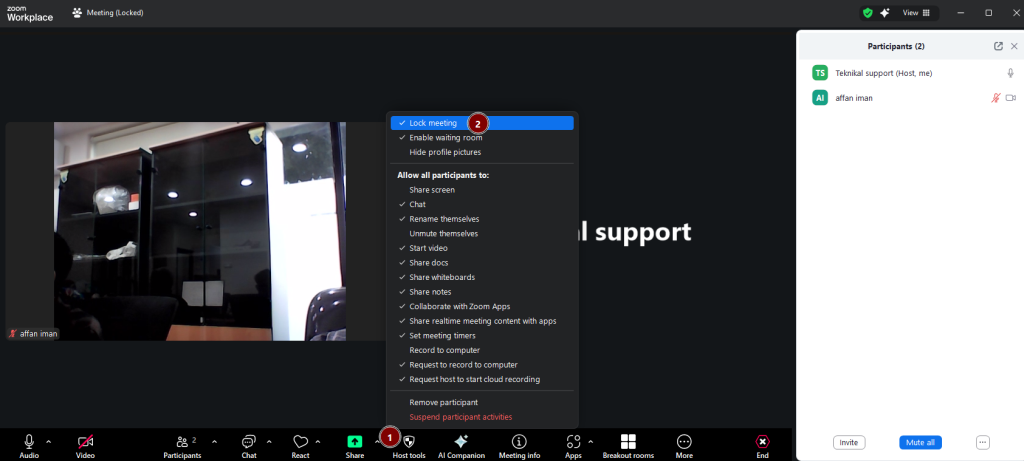Open the More options toolbar icon
The height and width of the screenshot is (461, 1024).
(684, 441)
